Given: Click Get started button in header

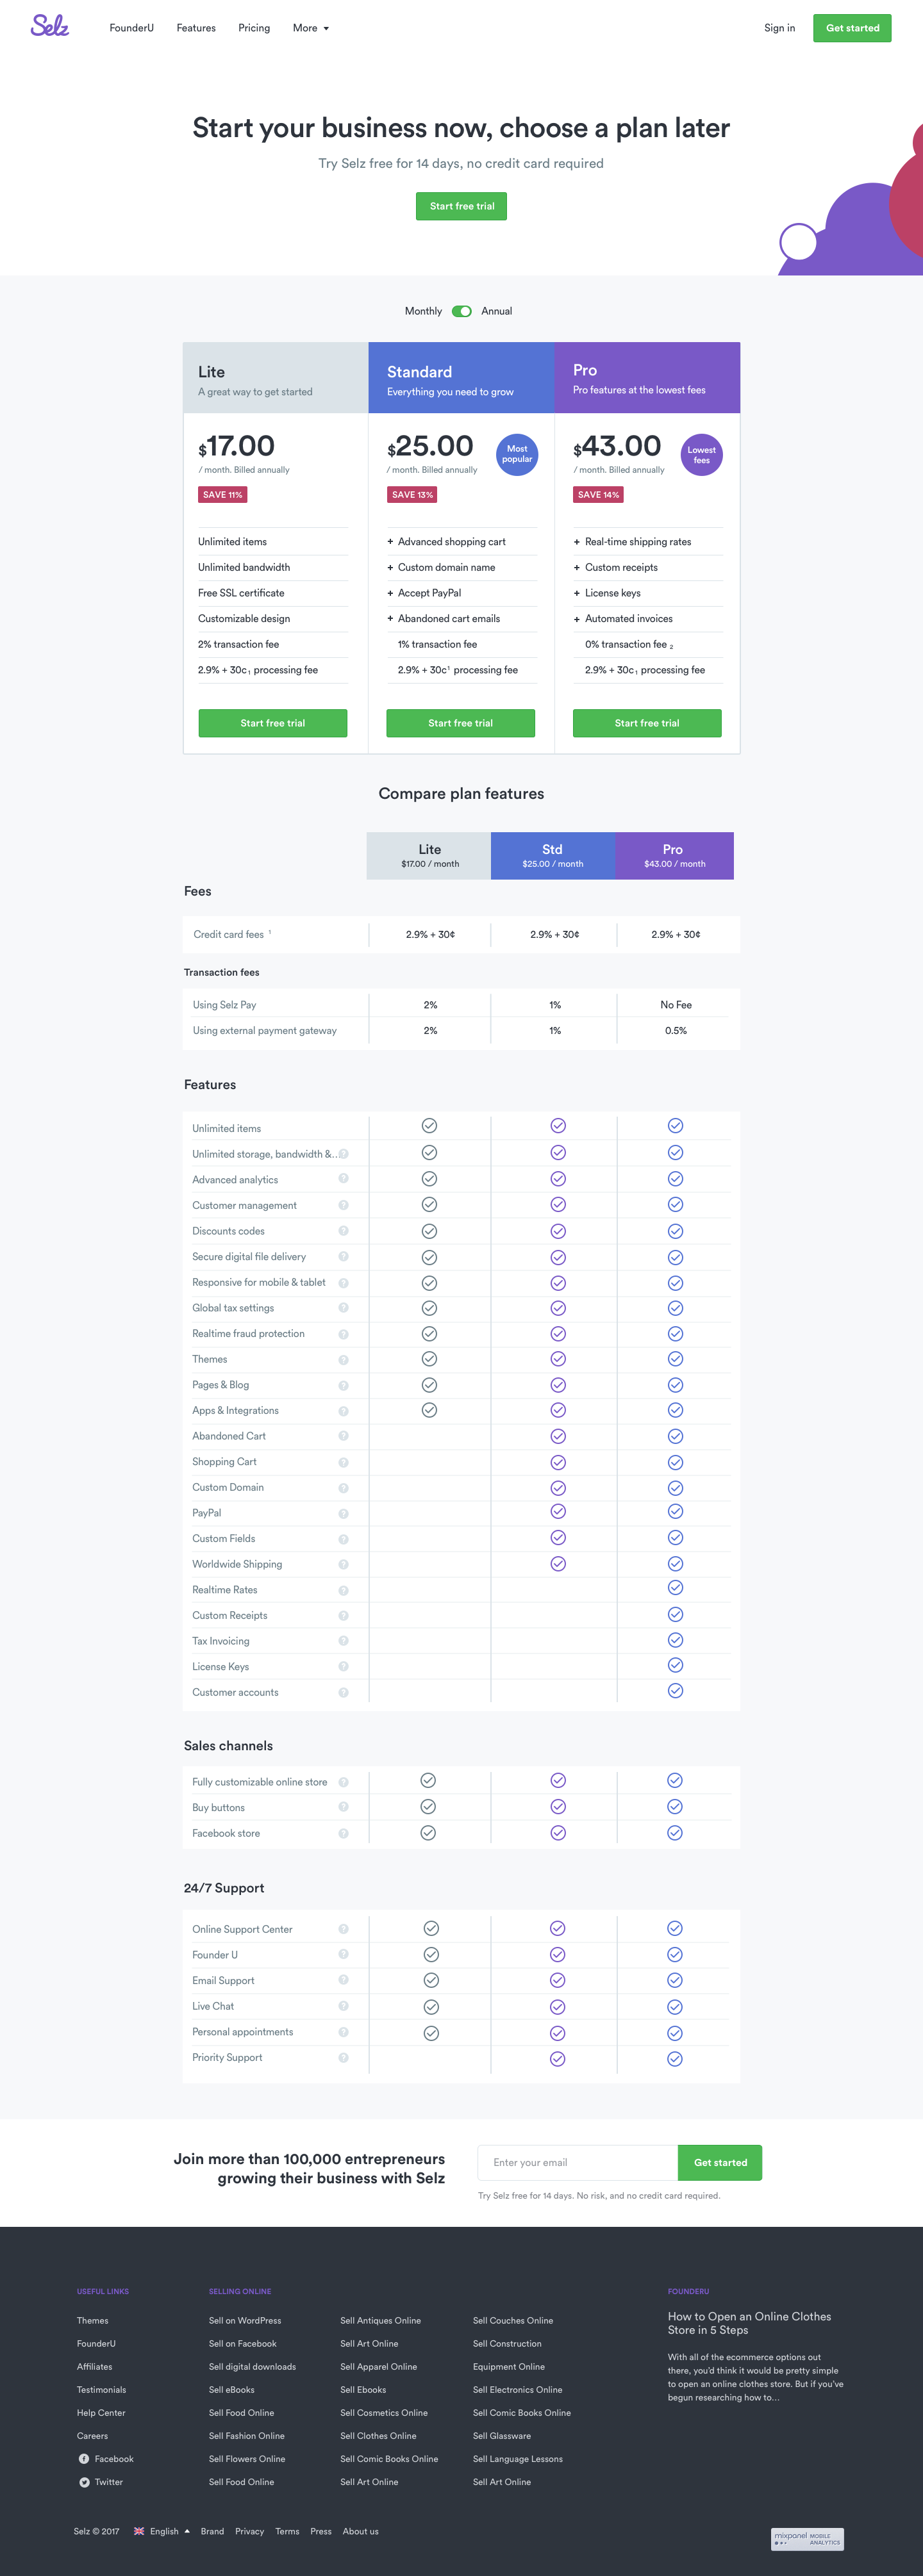Looking at the screenshot, I should 852,28.
